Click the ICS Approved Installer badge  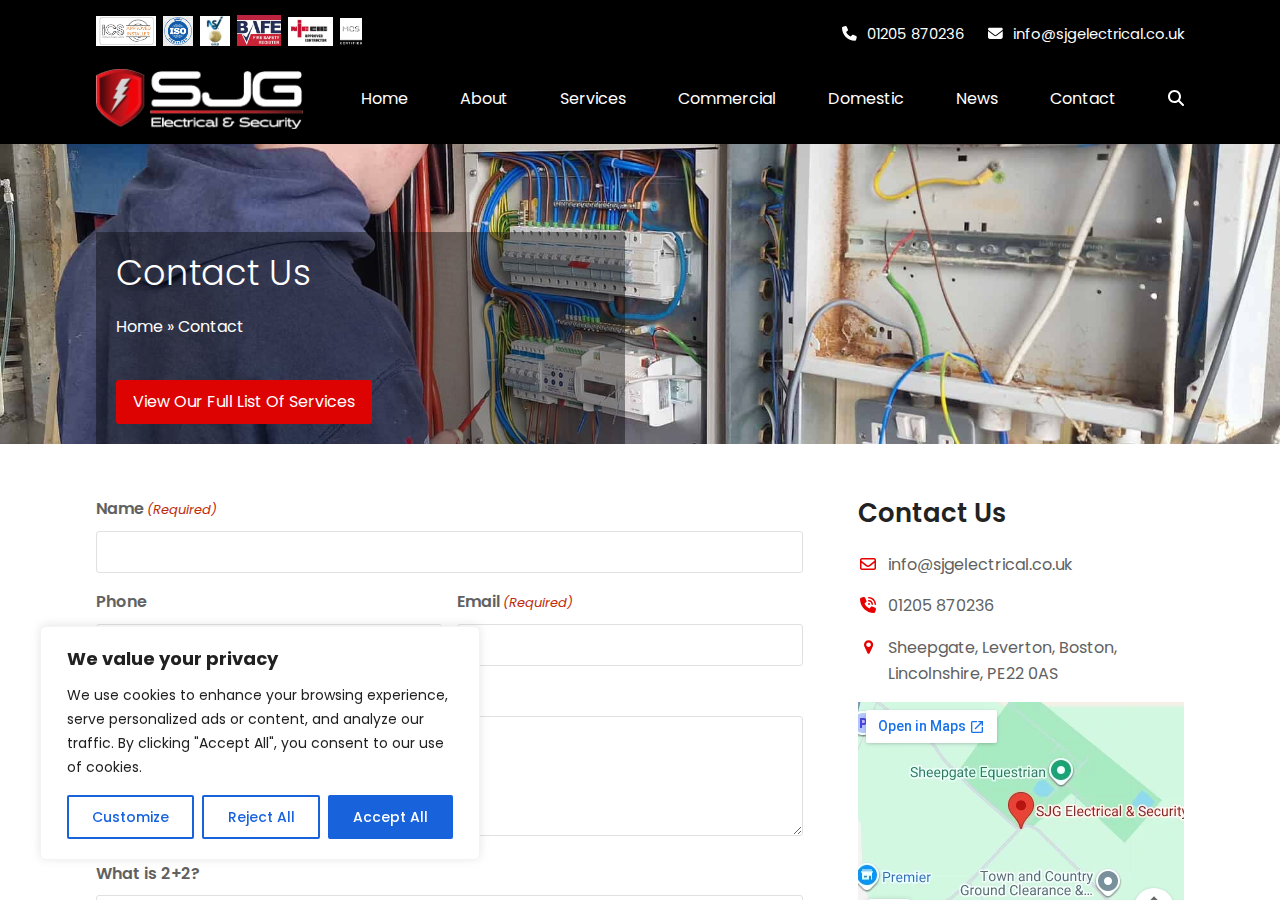pyautogui.click(x=126, y=31)
